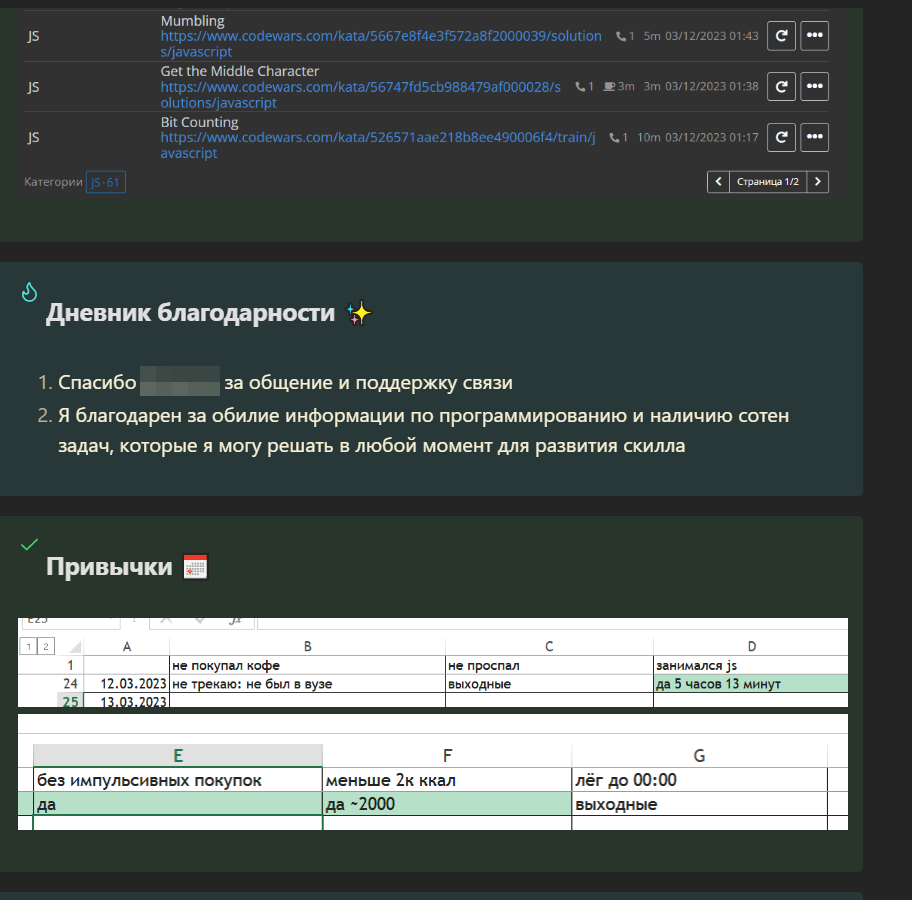
Task: Open more options for Get the Middle Character
Action: 814,87
